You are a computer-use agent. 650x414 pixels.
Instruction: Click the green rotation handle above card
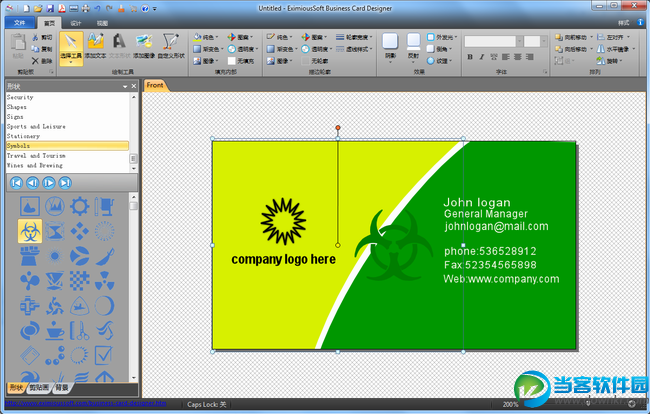tap(338, 128)
